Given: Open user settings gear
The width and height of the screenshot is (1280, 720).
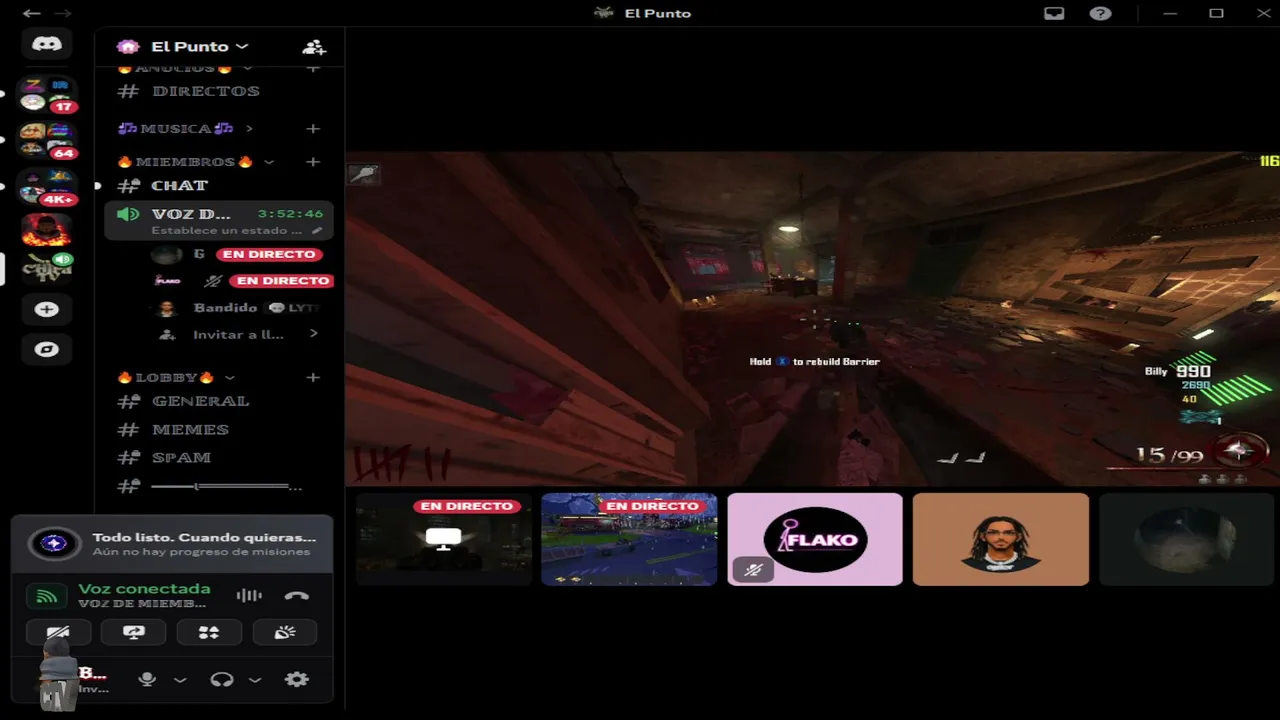Looking at the screenshot, I should 296,679.
